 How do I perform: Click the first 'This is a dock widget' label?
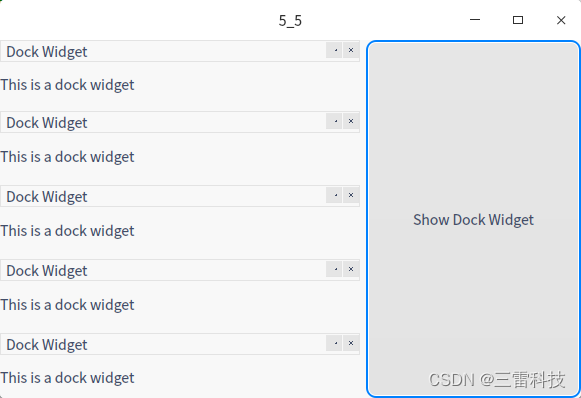(x=67, y=85)
